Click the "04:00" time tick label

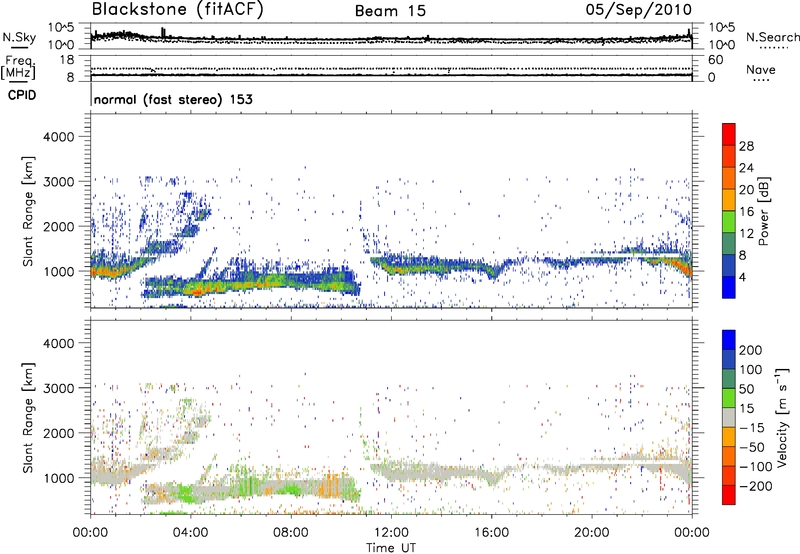pyautogui.click(x=191, y=533)
